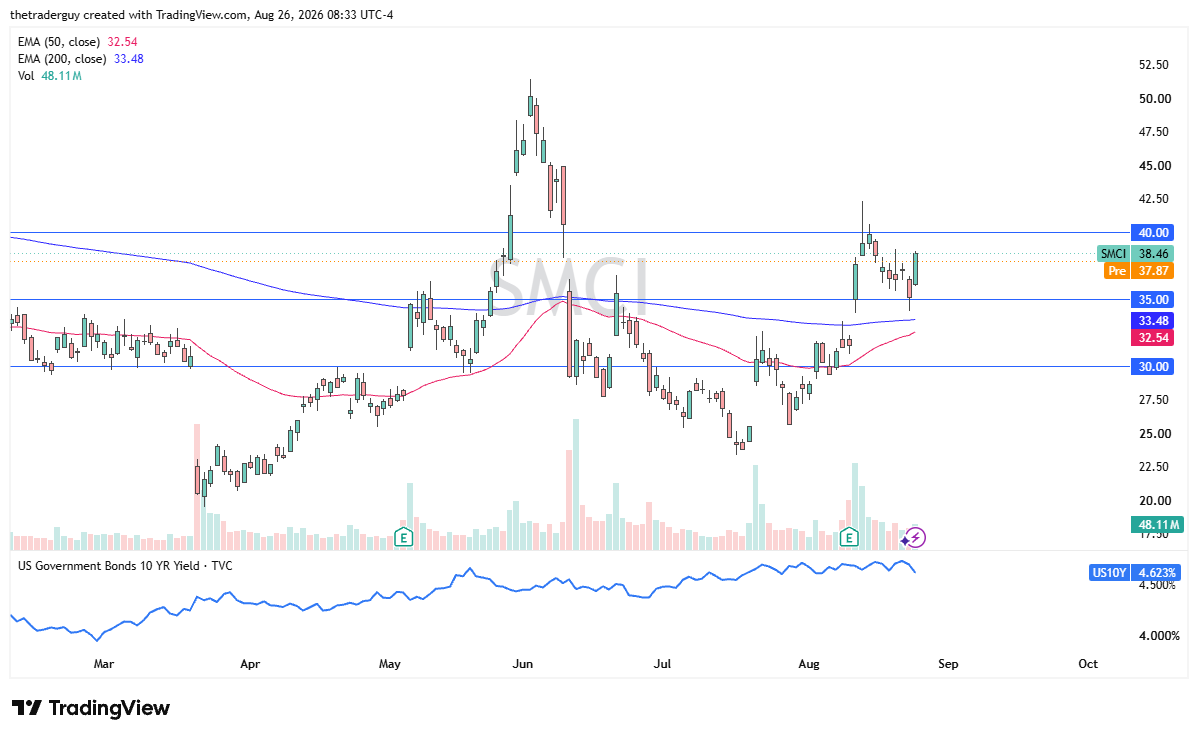The height and width of the screenshot is (738, 1198).
Task: Click the Jun label on the time axis
Action: tap(523, 664)
